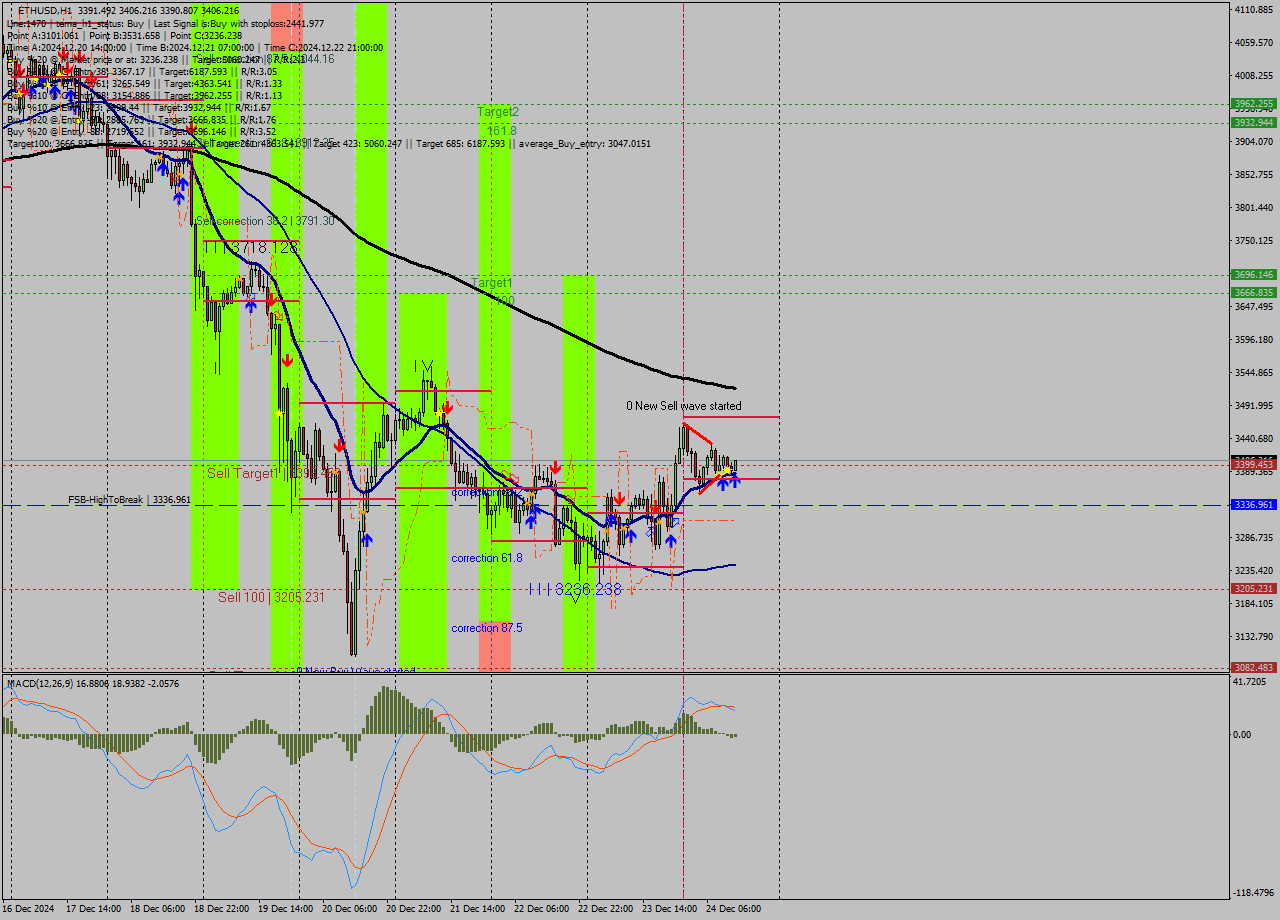1280x920 pixels.
Task: Select the 'I V' wave label
Action: pos(424,366)
